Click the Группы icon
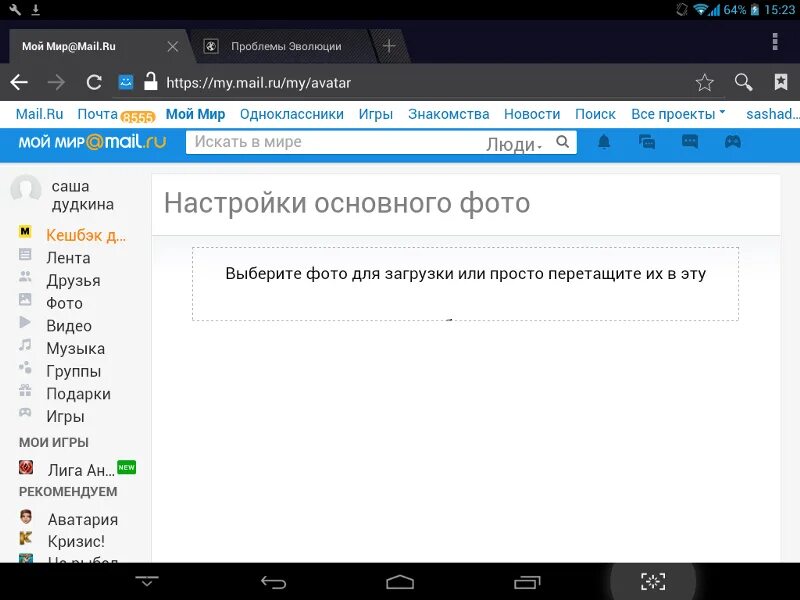This screenshot has height=600, width=800. tap(25, 367)
